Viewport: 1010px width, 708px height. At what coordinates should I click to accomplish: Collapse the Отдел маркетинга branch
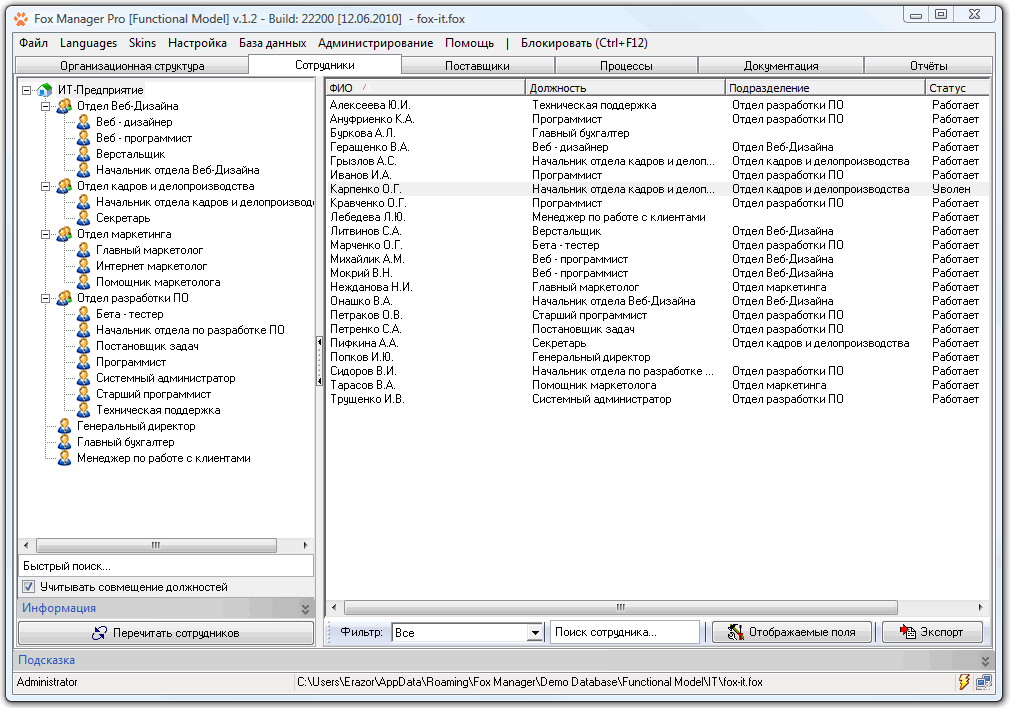pyautogui.click(x=45, y=234)
